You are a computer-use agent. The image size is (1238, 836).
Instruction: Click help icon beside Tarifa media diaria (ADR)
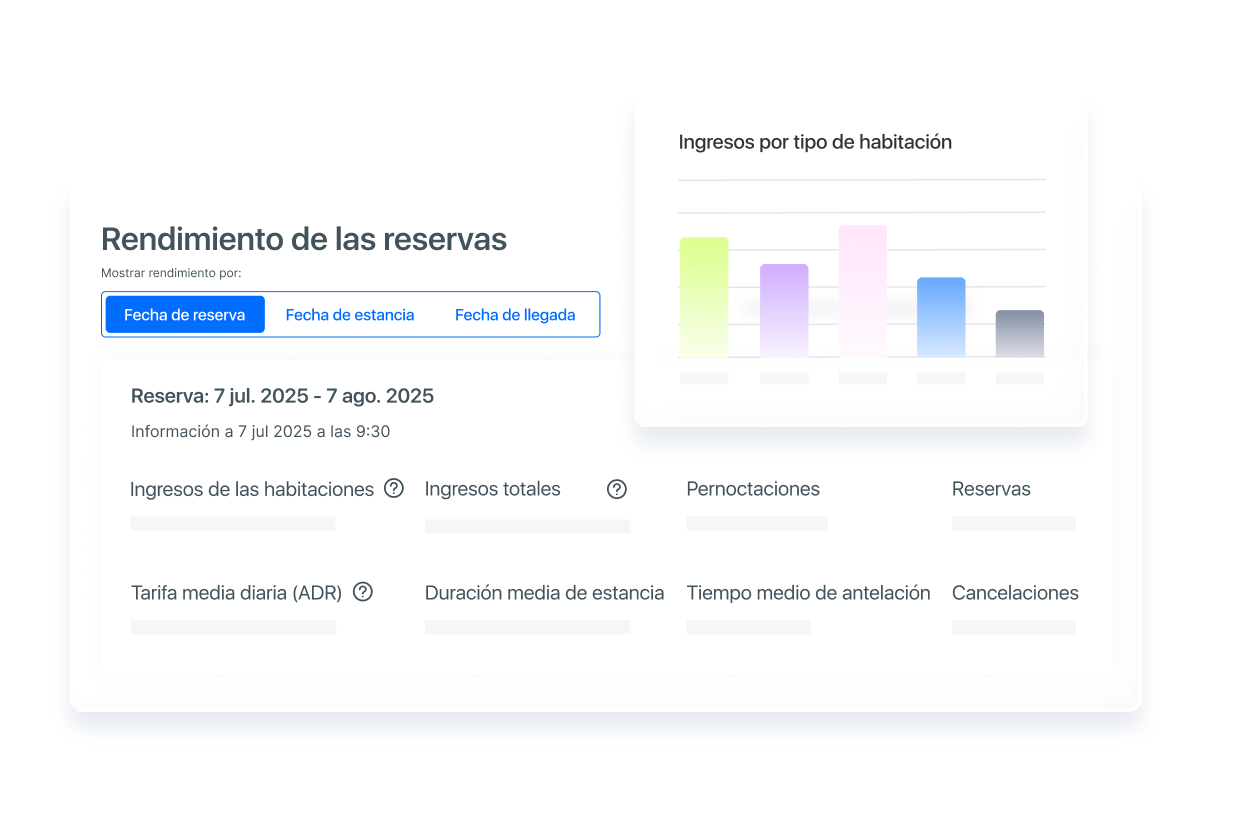(363, 592)
